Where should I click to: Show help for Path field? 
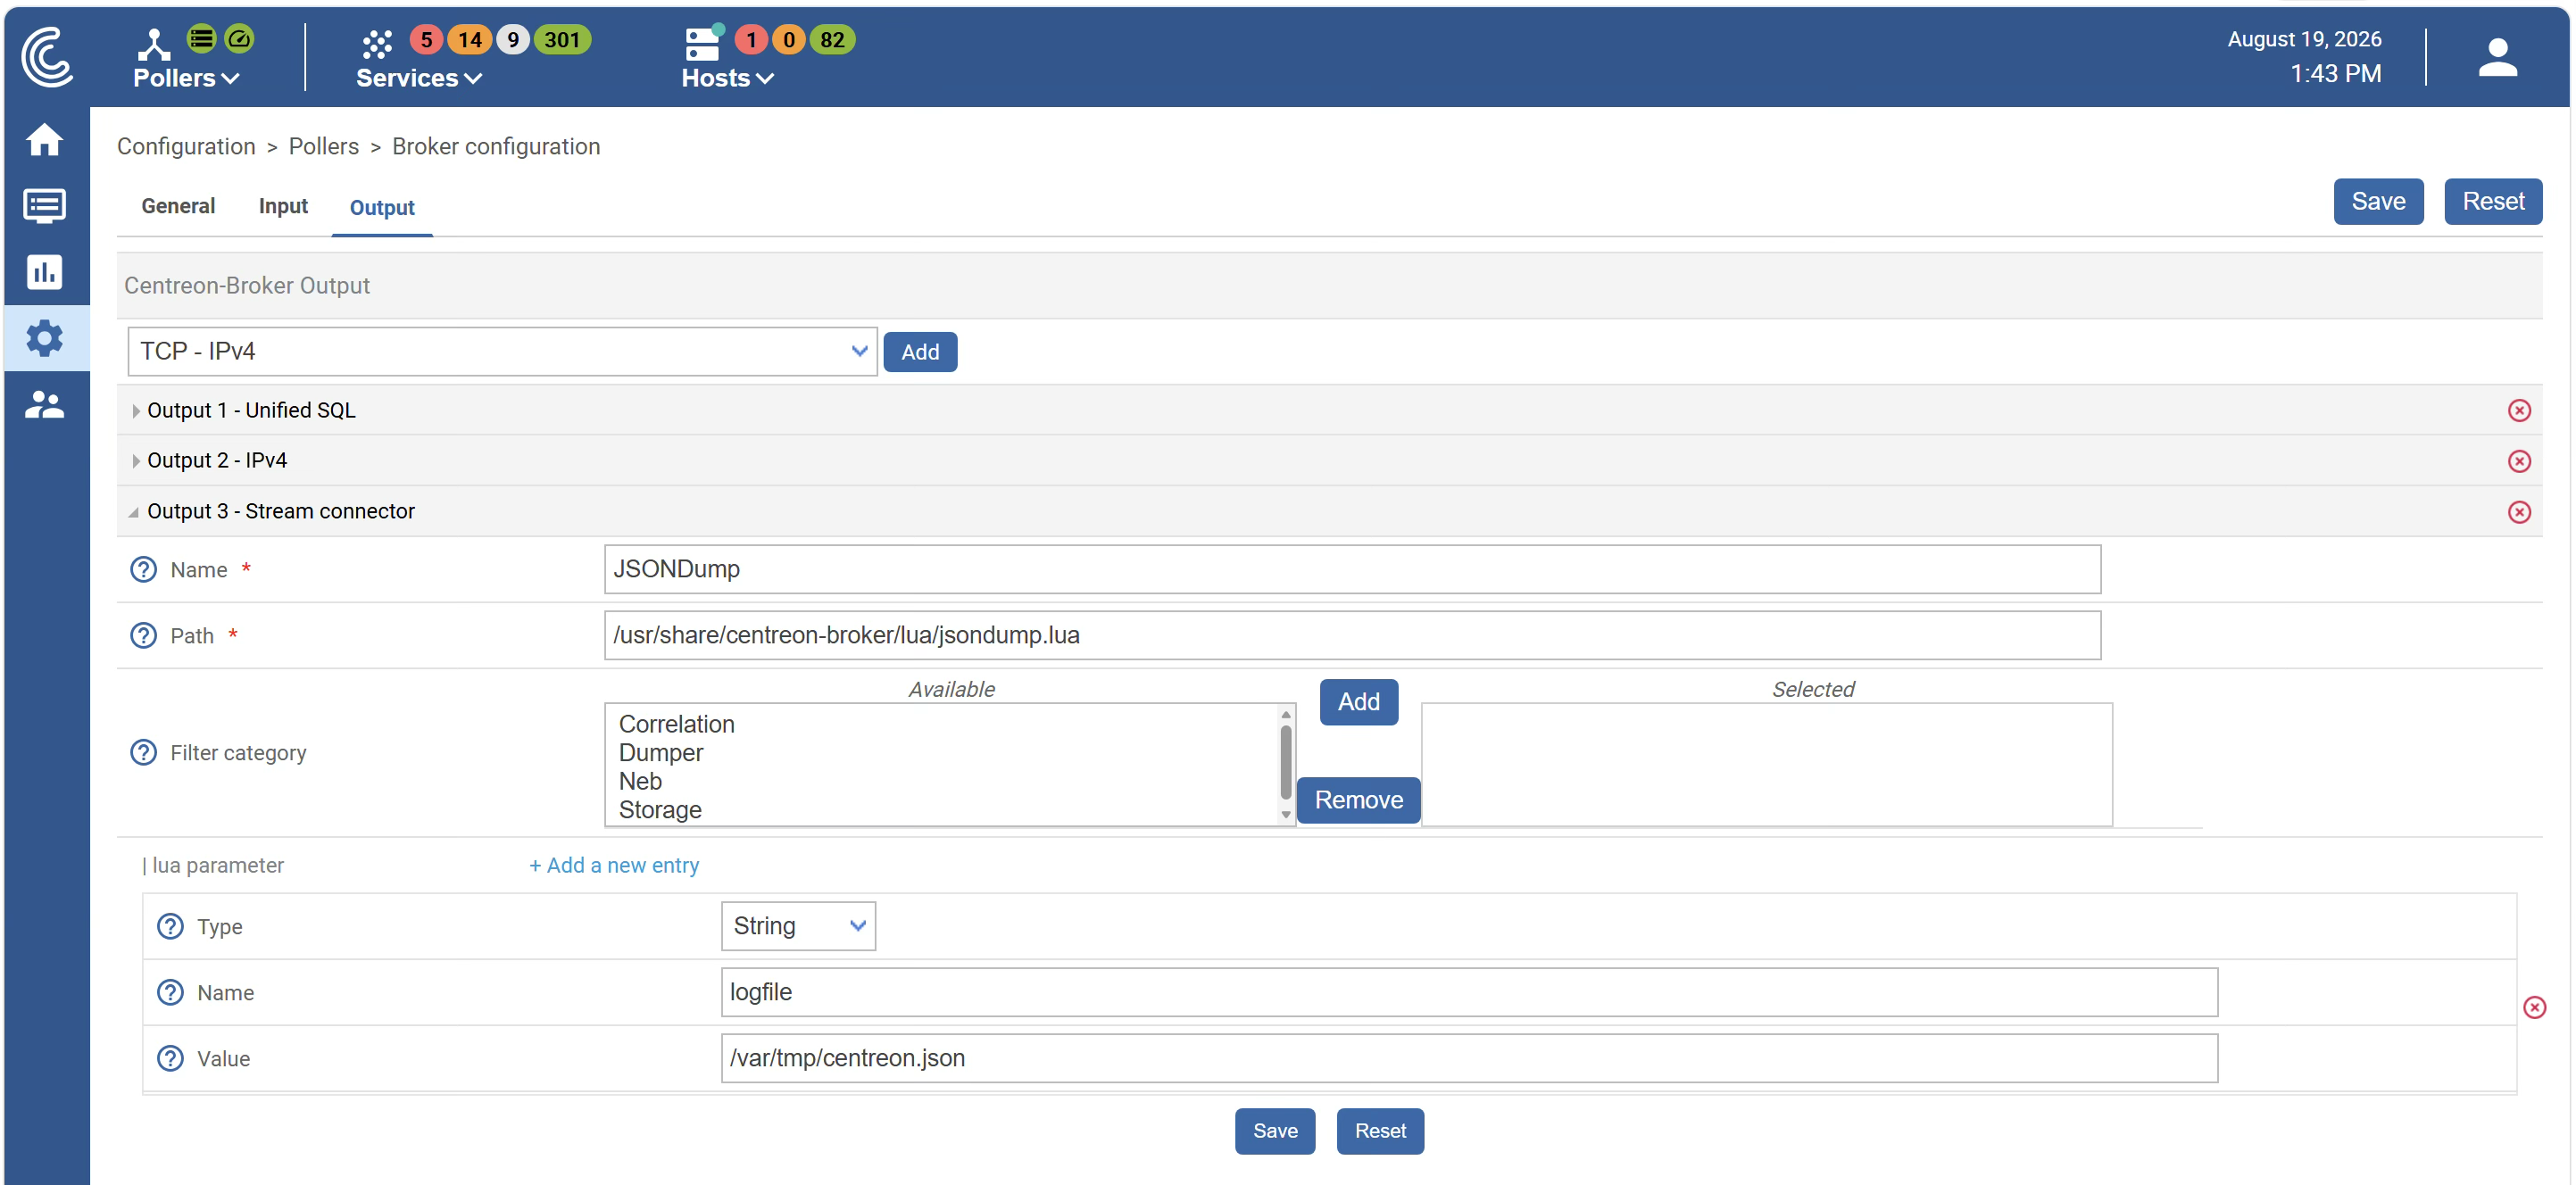point(144,636)
